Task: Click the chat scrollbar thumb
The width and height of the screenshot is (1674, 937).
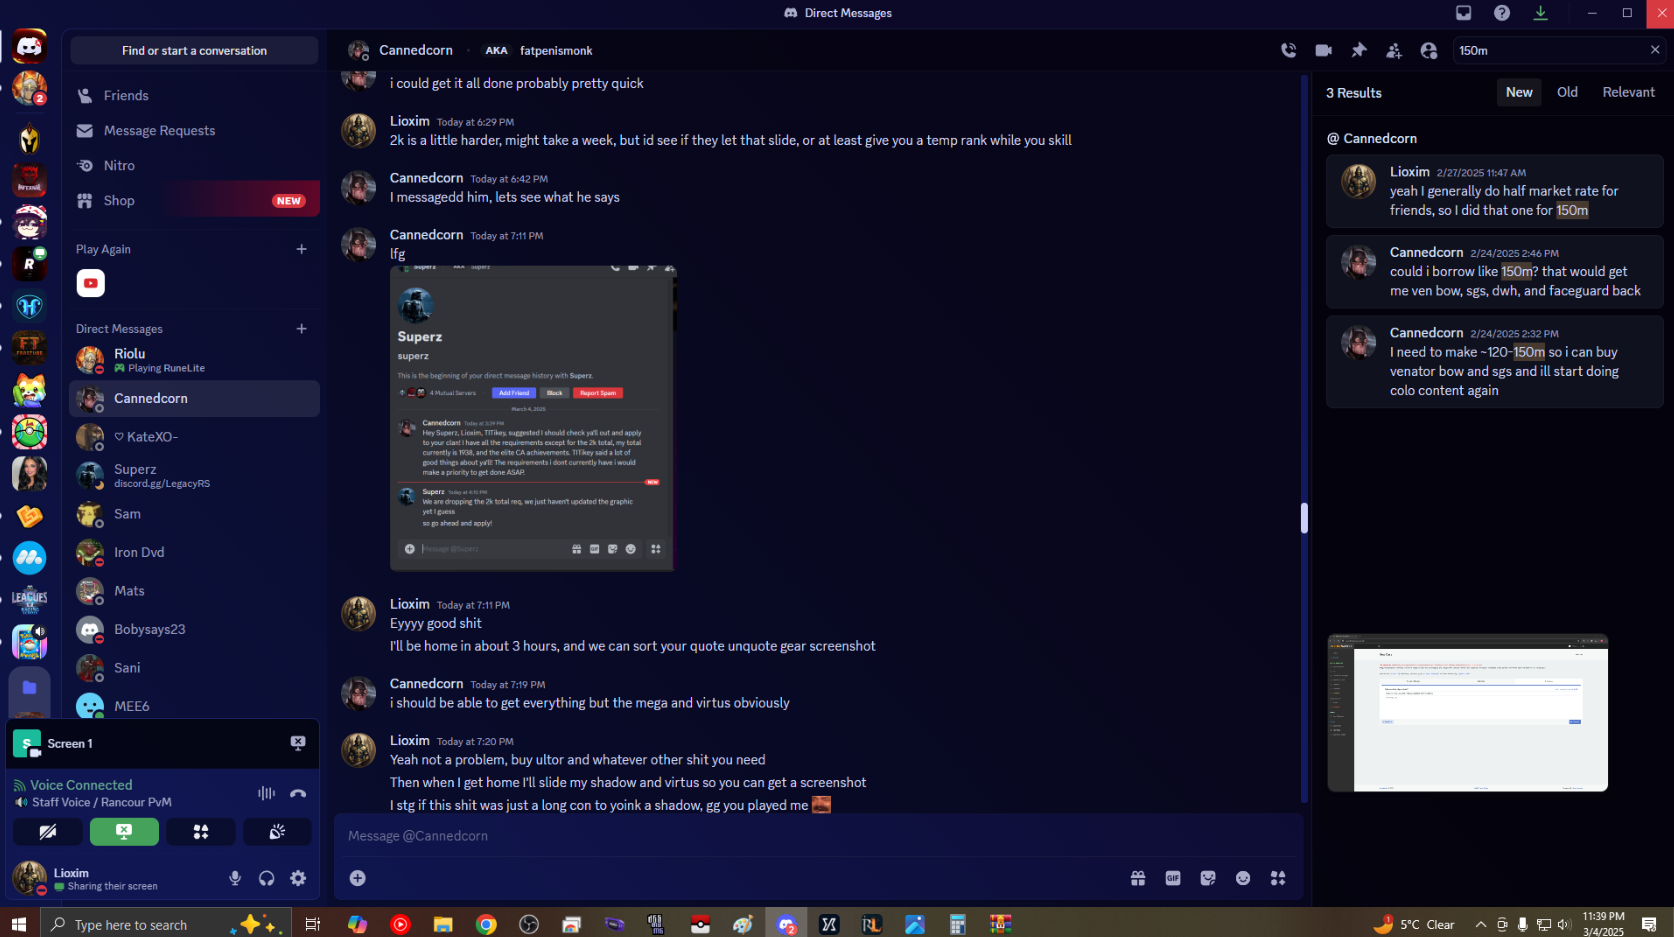Action: pyautogui.click(x=1304, y=518)
